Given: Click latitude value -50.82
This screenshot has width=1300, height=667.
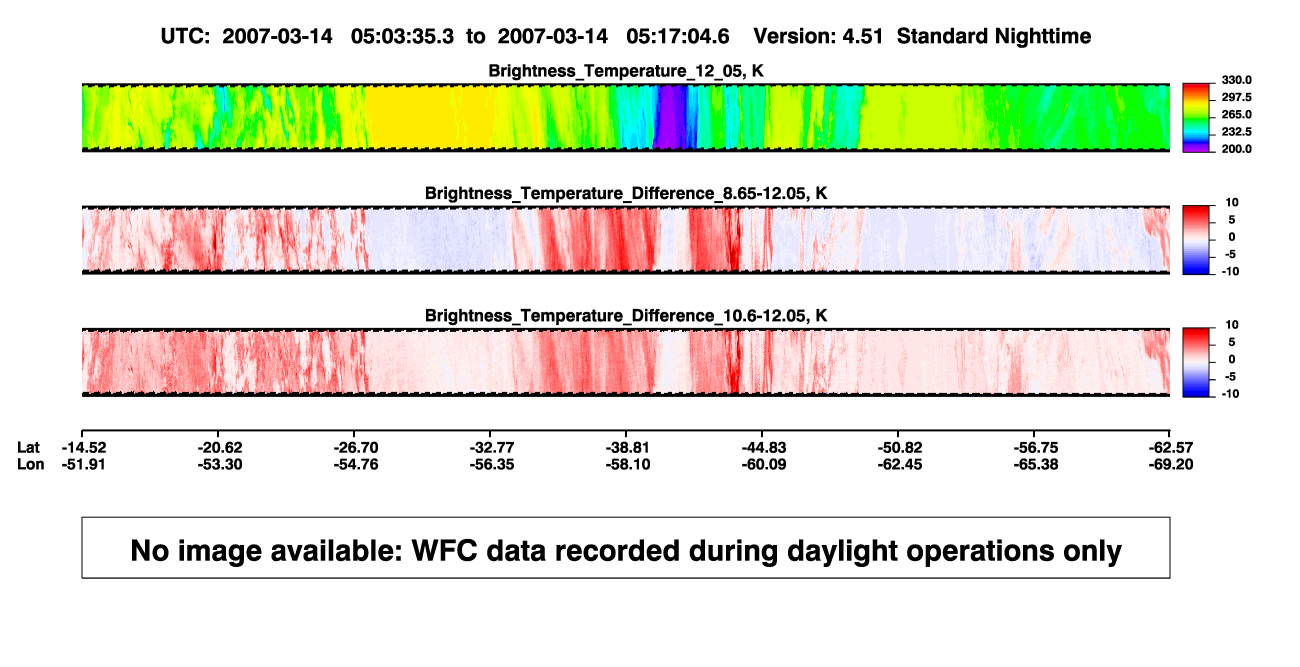Looking at the screenshot, I should click(900, 448).
